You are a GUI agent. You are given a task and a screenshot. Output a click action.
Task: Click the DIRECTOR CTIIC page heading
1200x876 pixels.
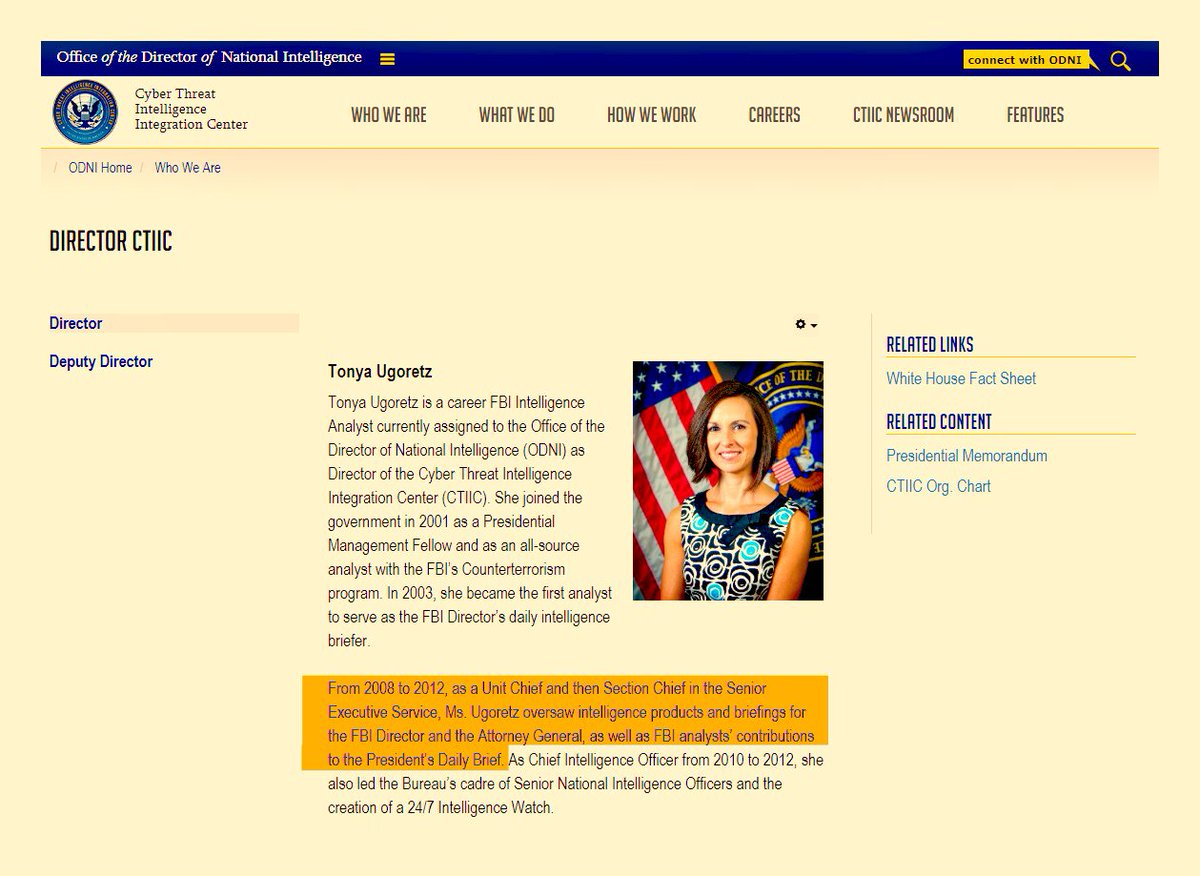pos(111,241)
